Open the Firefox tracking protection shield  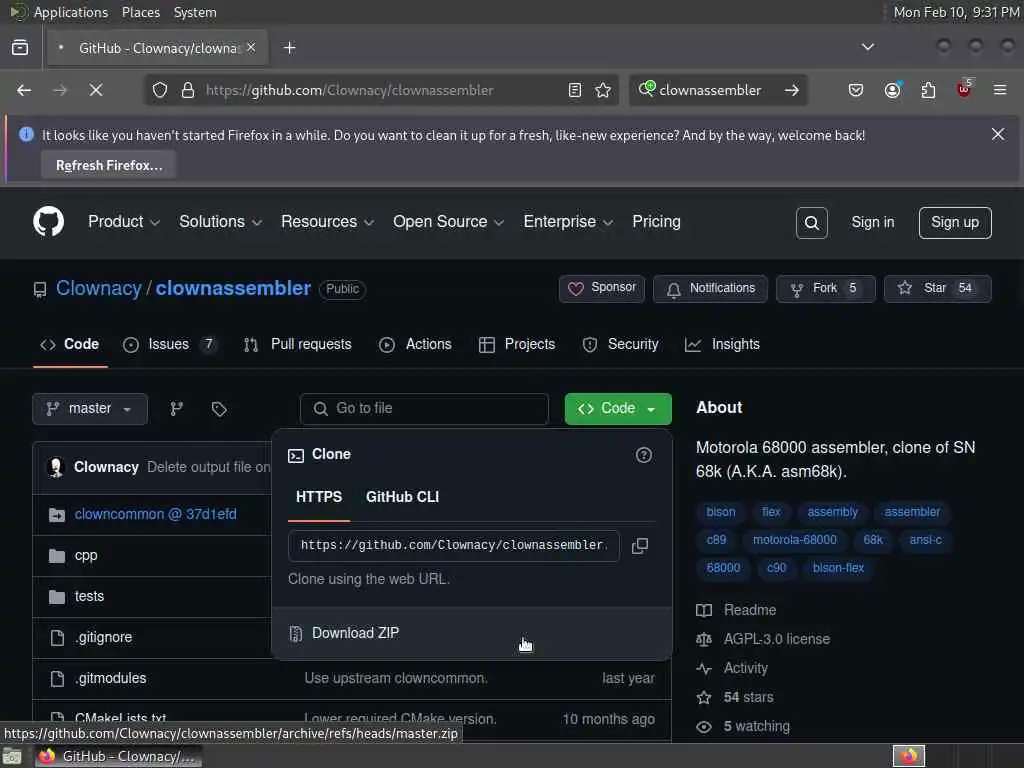(x=160, y=90)
